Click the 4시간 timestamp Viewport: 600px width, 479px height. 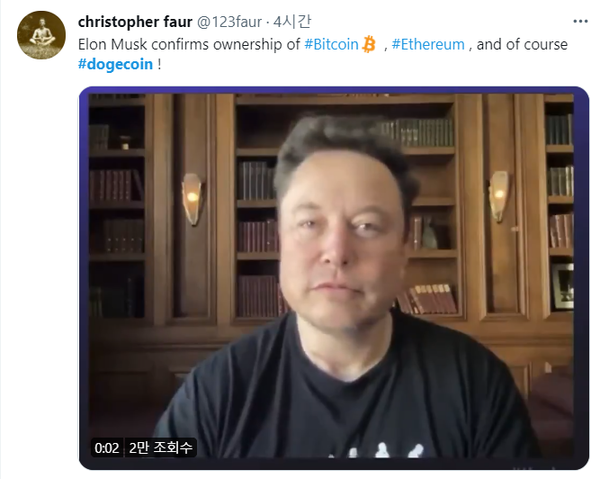(292, 22)
